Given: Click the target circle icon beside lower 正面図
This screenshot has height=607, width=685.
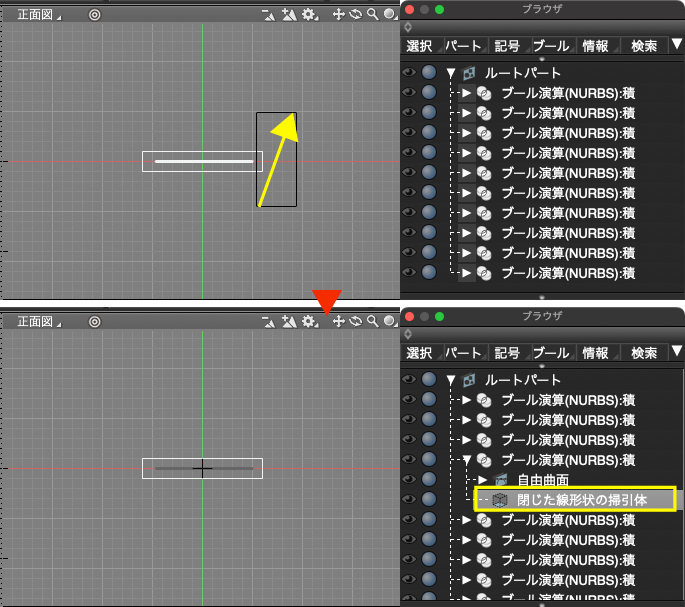Looking at the screenshot, I should 94,322.
